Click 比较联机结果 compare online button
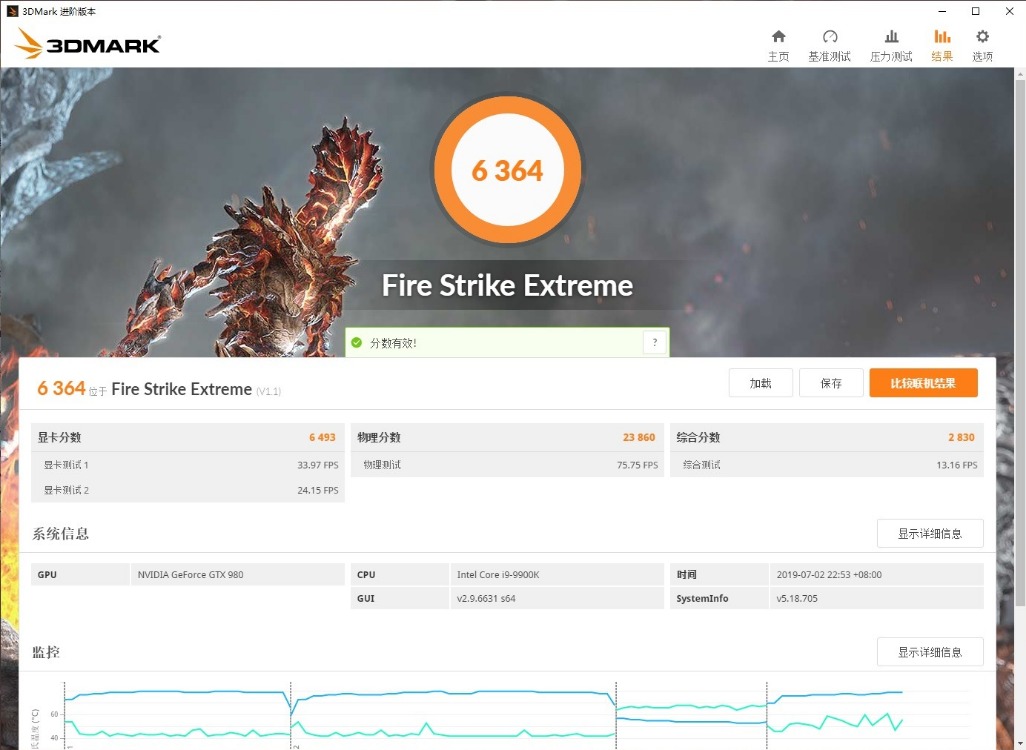 [x=923, y=383]
